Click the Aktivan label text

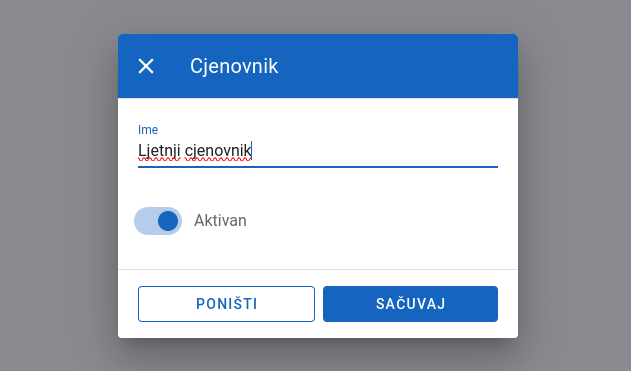220,221
